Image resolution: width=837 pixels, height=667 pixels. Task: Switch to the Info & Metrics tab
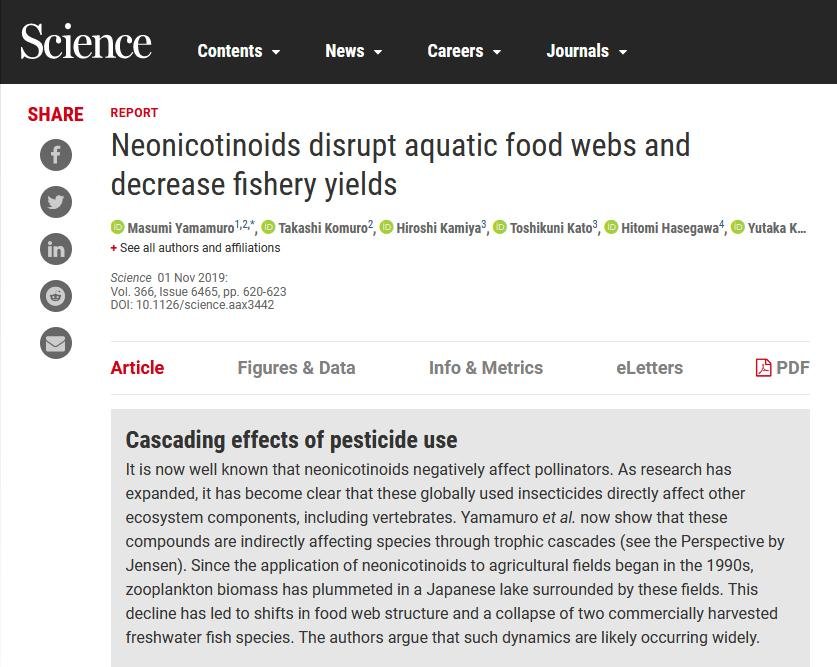point(485,368)
